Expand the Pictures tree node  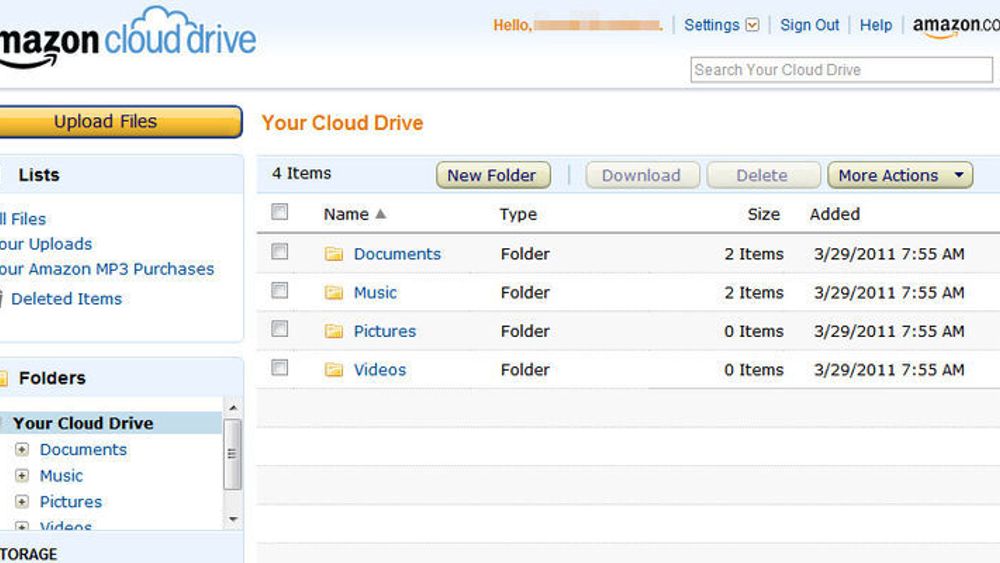[22, 502]
